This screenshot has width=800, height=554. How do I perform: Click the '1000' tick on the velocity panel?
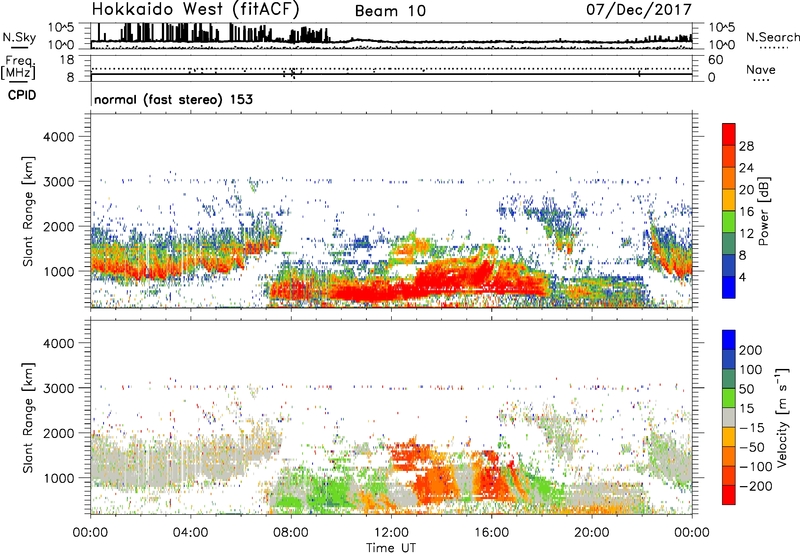click(x=58, y=478)
